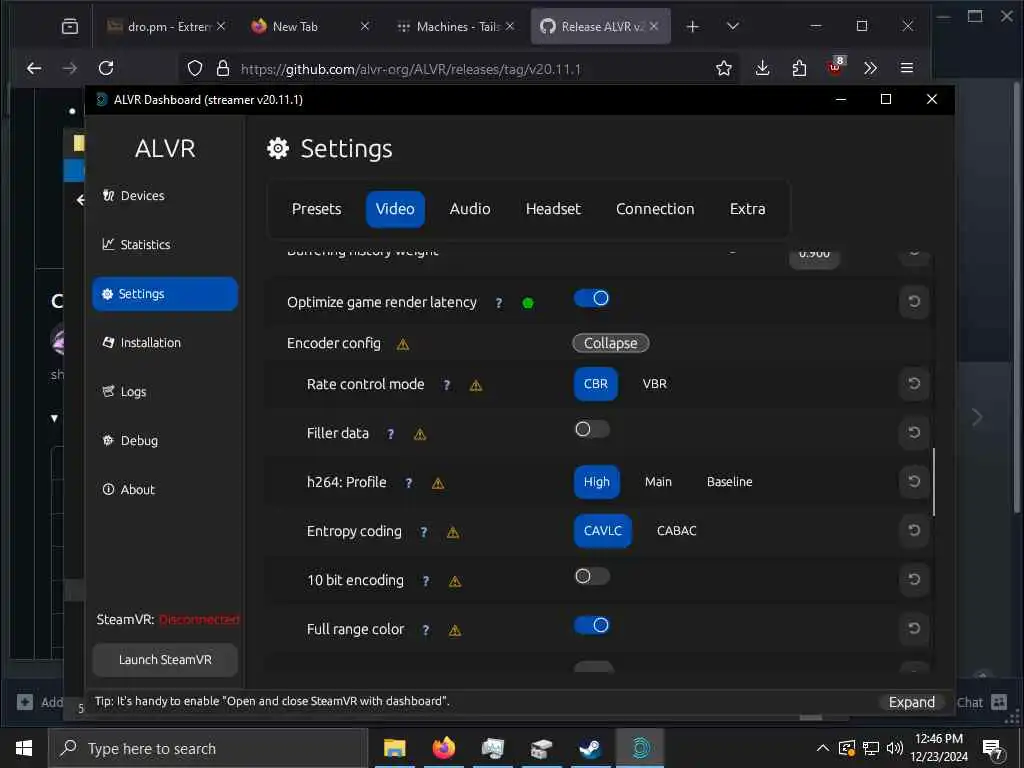
Task: Open the About page in ALVR sidebar
Action: [129, 489]
